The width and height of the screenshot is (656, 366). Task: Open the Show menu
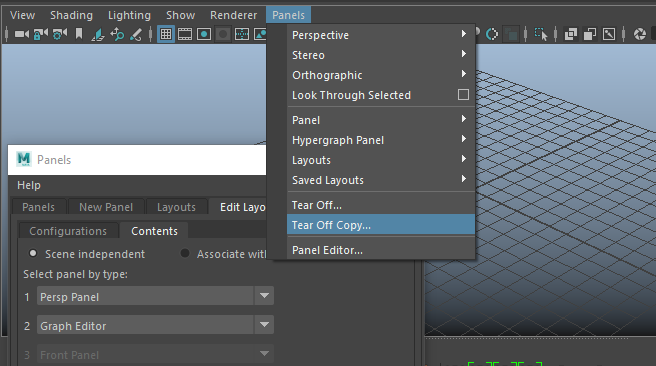coord(180,15)
